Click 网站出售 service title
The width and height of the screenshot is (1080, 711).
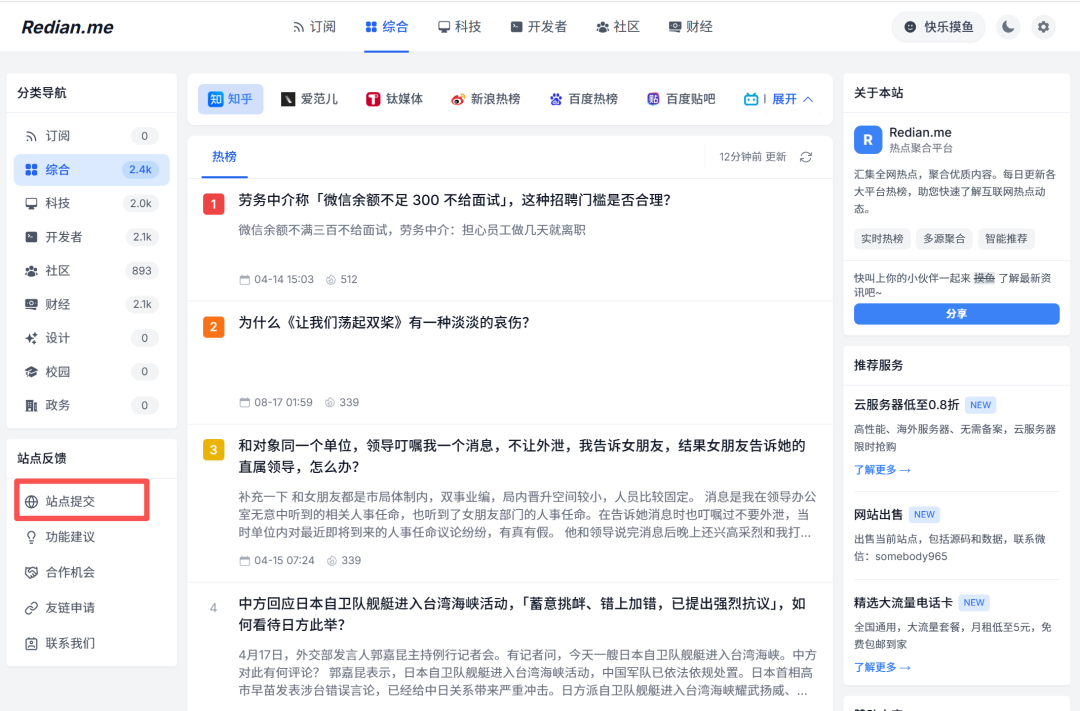click(878, 515)
